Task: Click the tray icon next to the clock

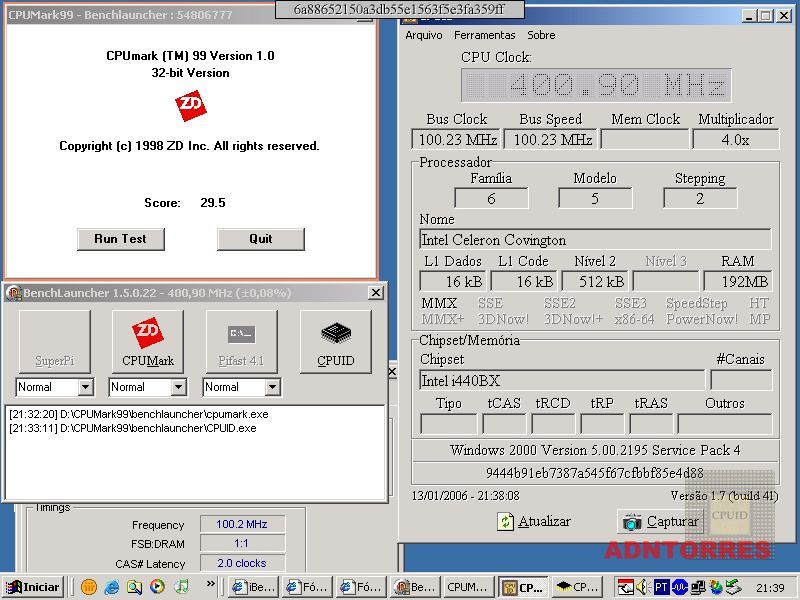Action: [733, 587]
